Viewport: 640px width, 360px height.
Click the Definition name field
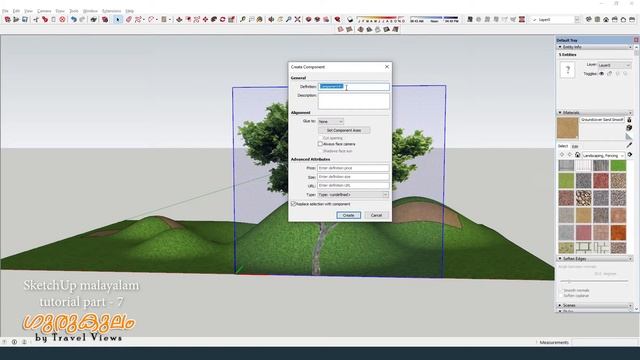point(353,87)
